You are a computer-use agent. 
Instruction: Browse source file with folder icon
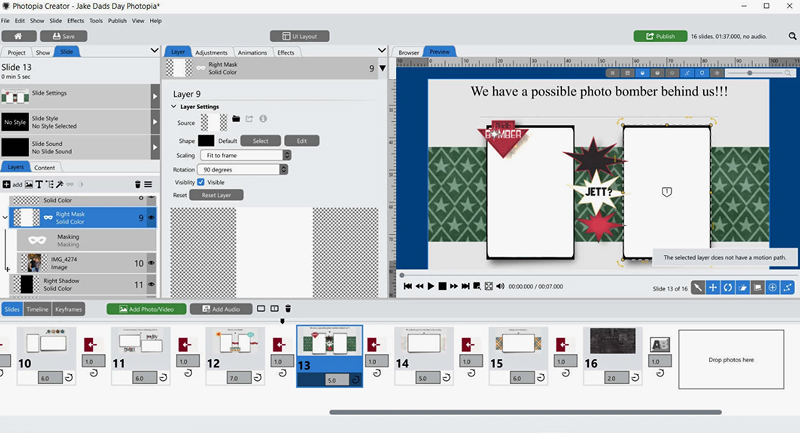[x=236, y=119]
